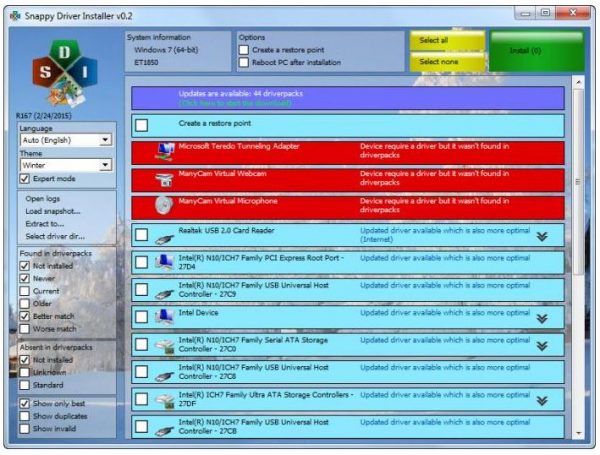This screenshot has width=600, height=455.
Task: Click the Microsoft Teredo Tunneling Adapter network icon
Action: pyautogui.click(x=165, y=152)
